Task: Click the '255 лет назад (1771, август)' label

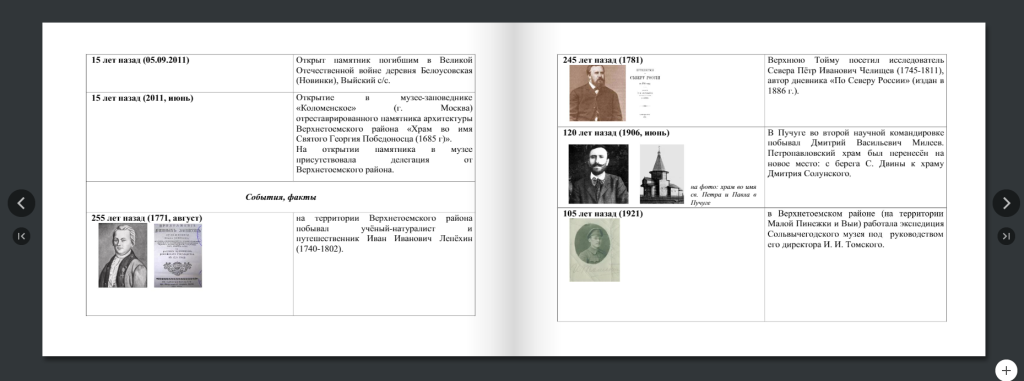Action: click(147, 218)
